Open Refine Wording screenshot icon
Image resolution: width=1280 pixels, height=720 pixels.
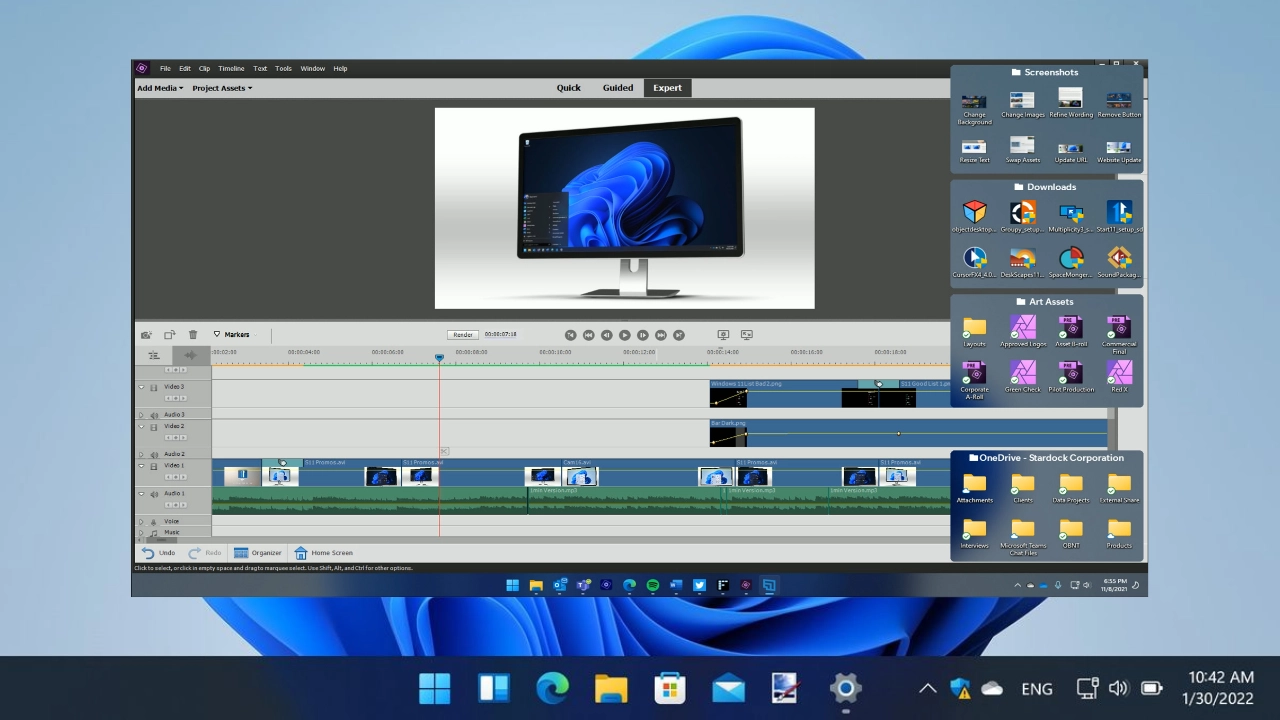[x=1070, y=104]
